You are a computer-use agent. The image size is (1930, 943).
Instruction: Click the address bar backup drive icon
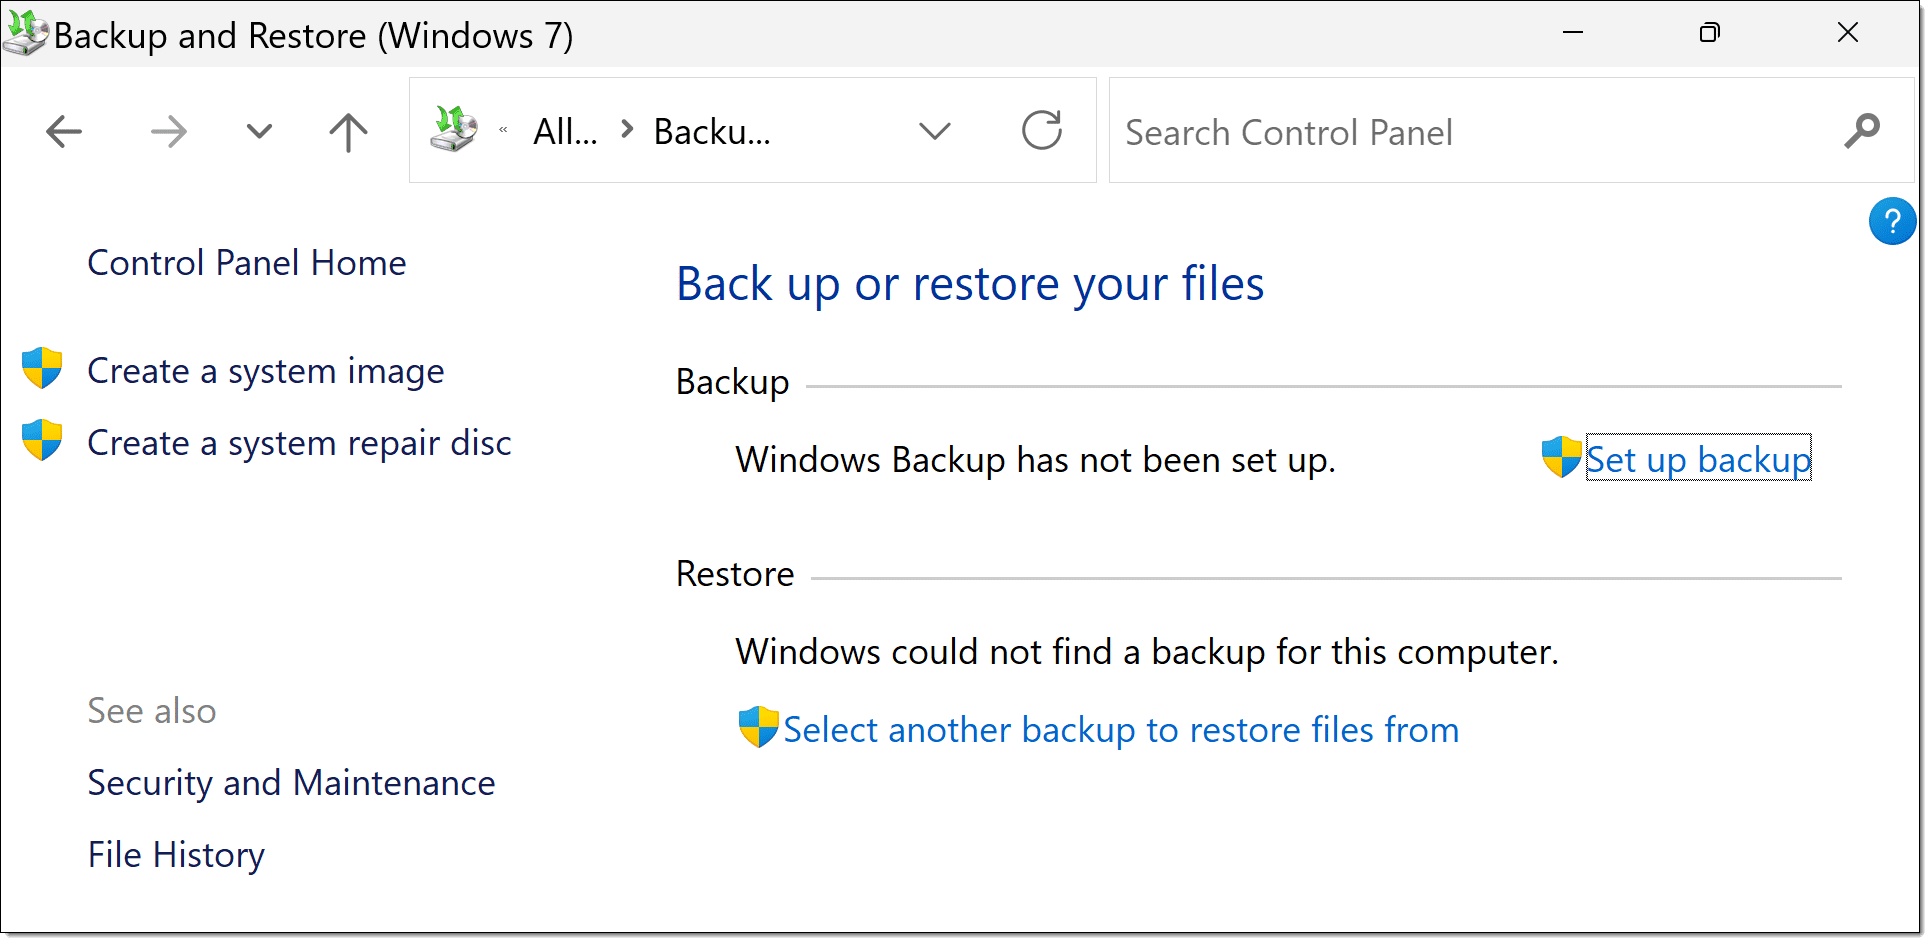[453, 130]
